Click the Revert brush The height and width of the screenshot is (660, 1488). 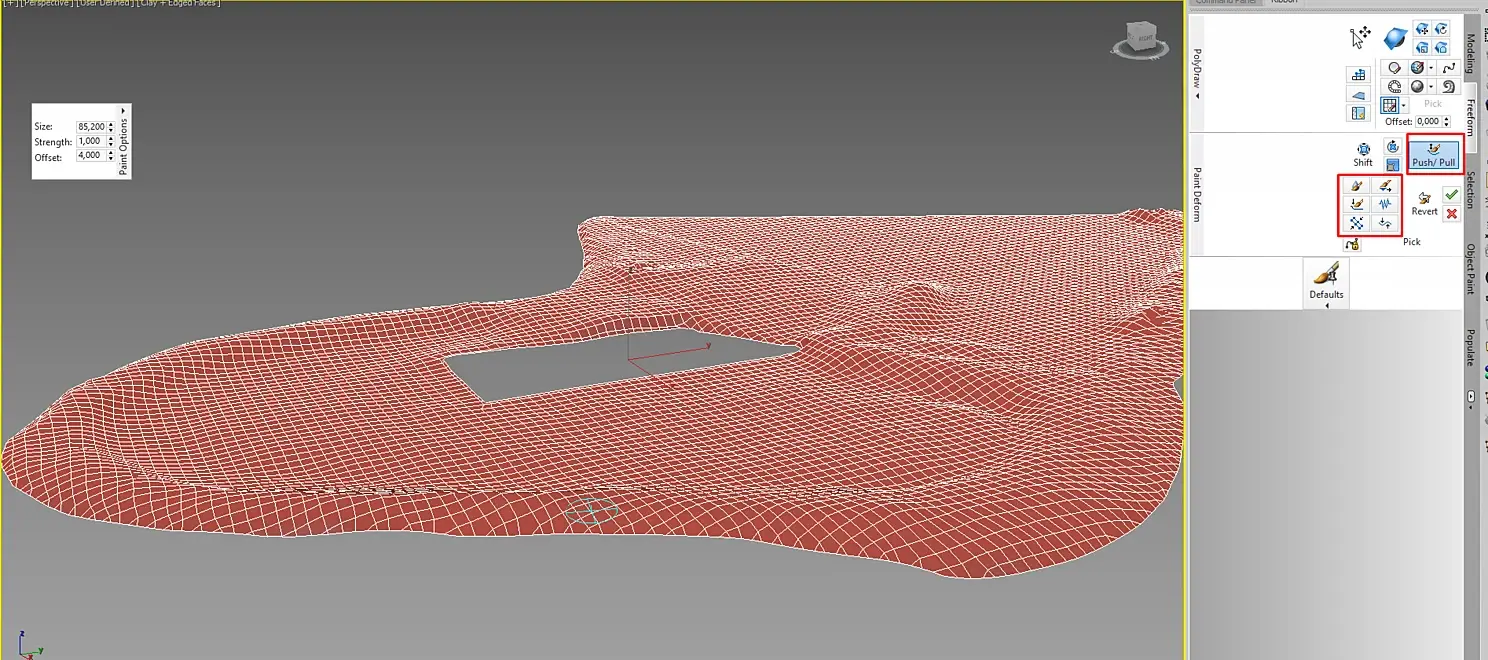pyautogui.click(x=1425, y=203)
